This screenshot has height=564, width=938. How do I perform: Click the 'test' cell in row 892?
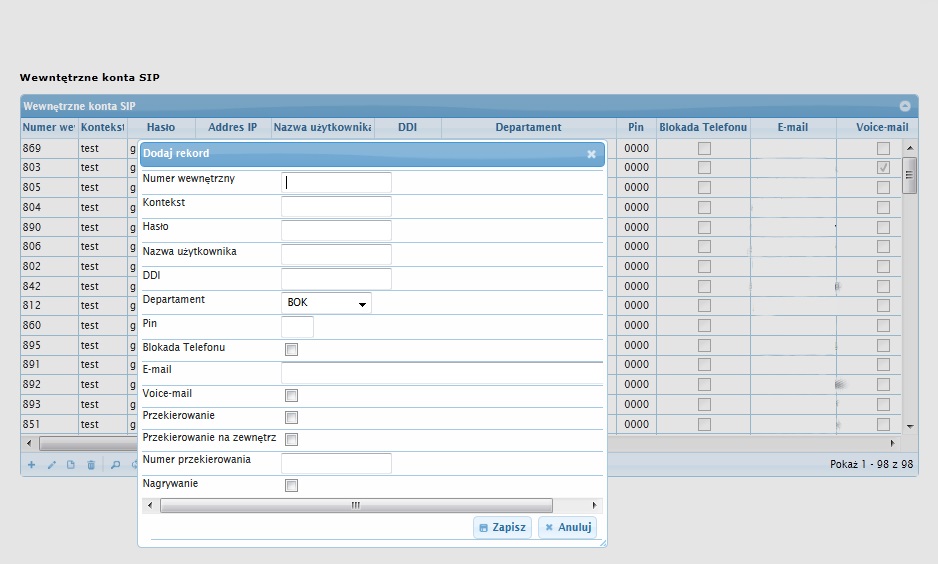pos(102,385)
